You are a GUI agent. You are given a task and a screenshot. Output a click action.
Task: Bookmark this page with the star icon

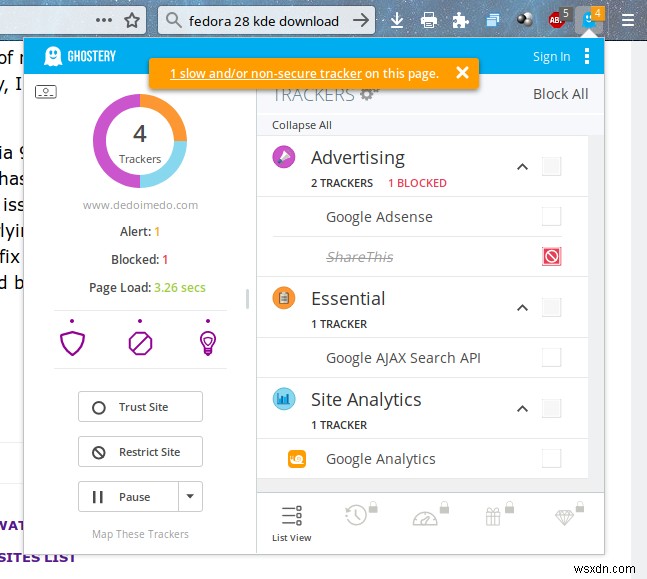pos(132,20)
